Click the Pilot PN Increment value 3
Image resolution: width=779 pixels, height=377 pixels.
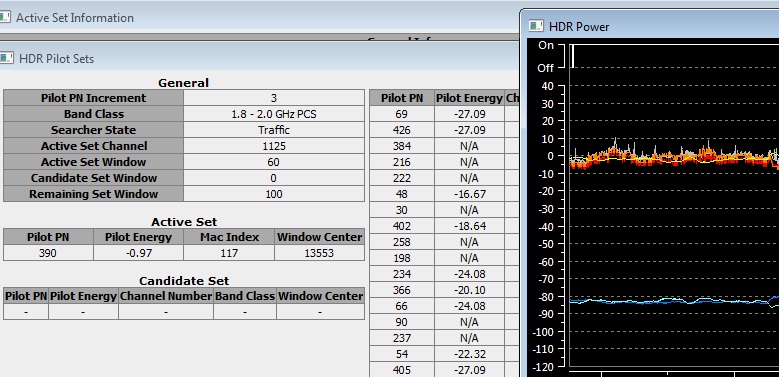point(274,98)
